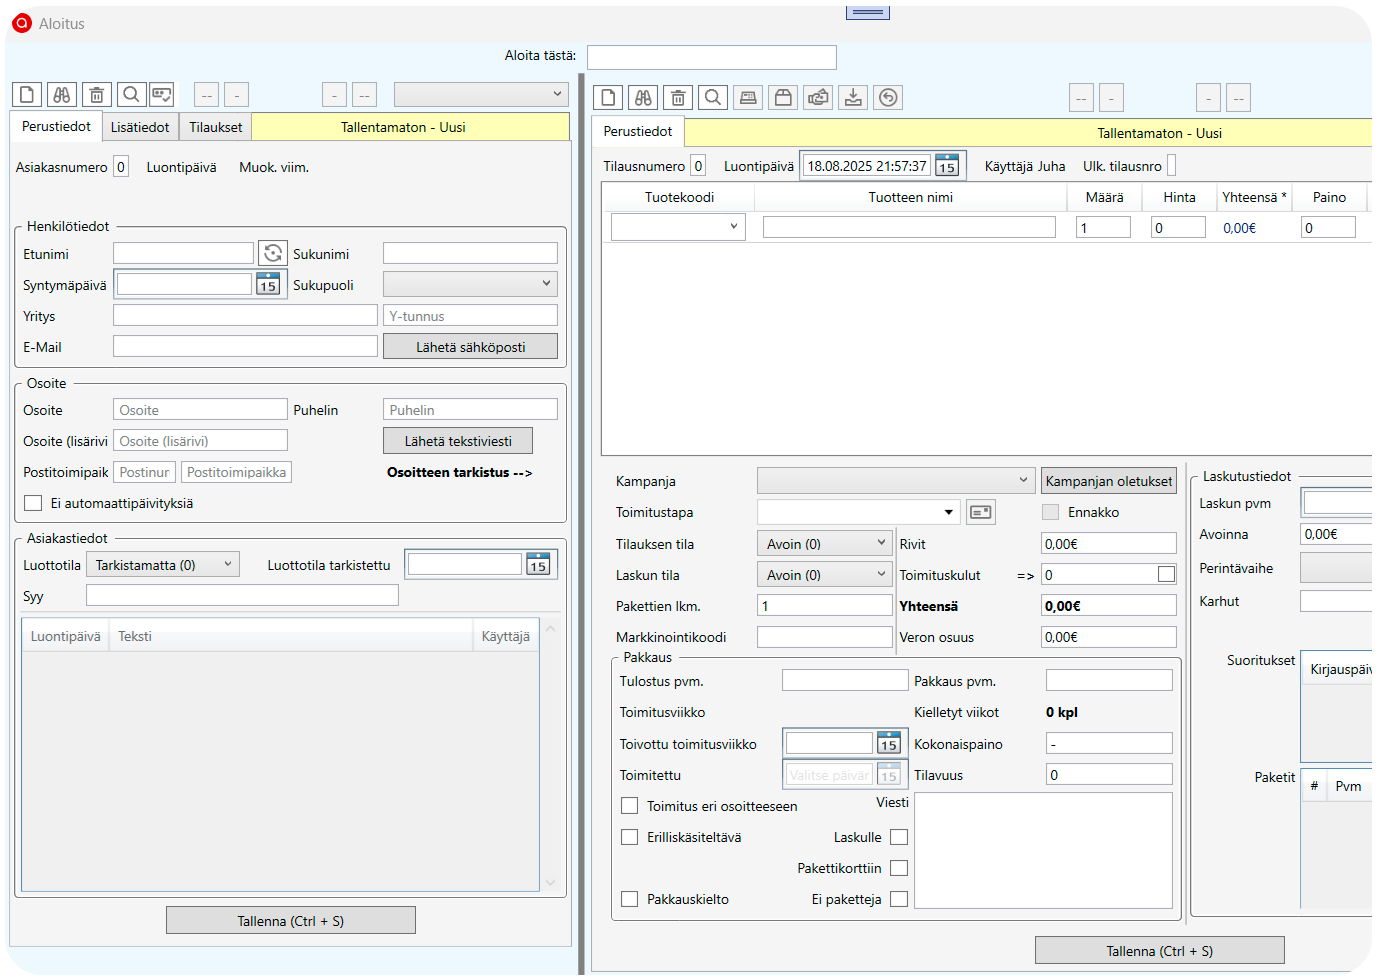Switch to the Lisätiedot tab
The image size is (1378, 980).
pyautogui.click(x=140, y=127)
